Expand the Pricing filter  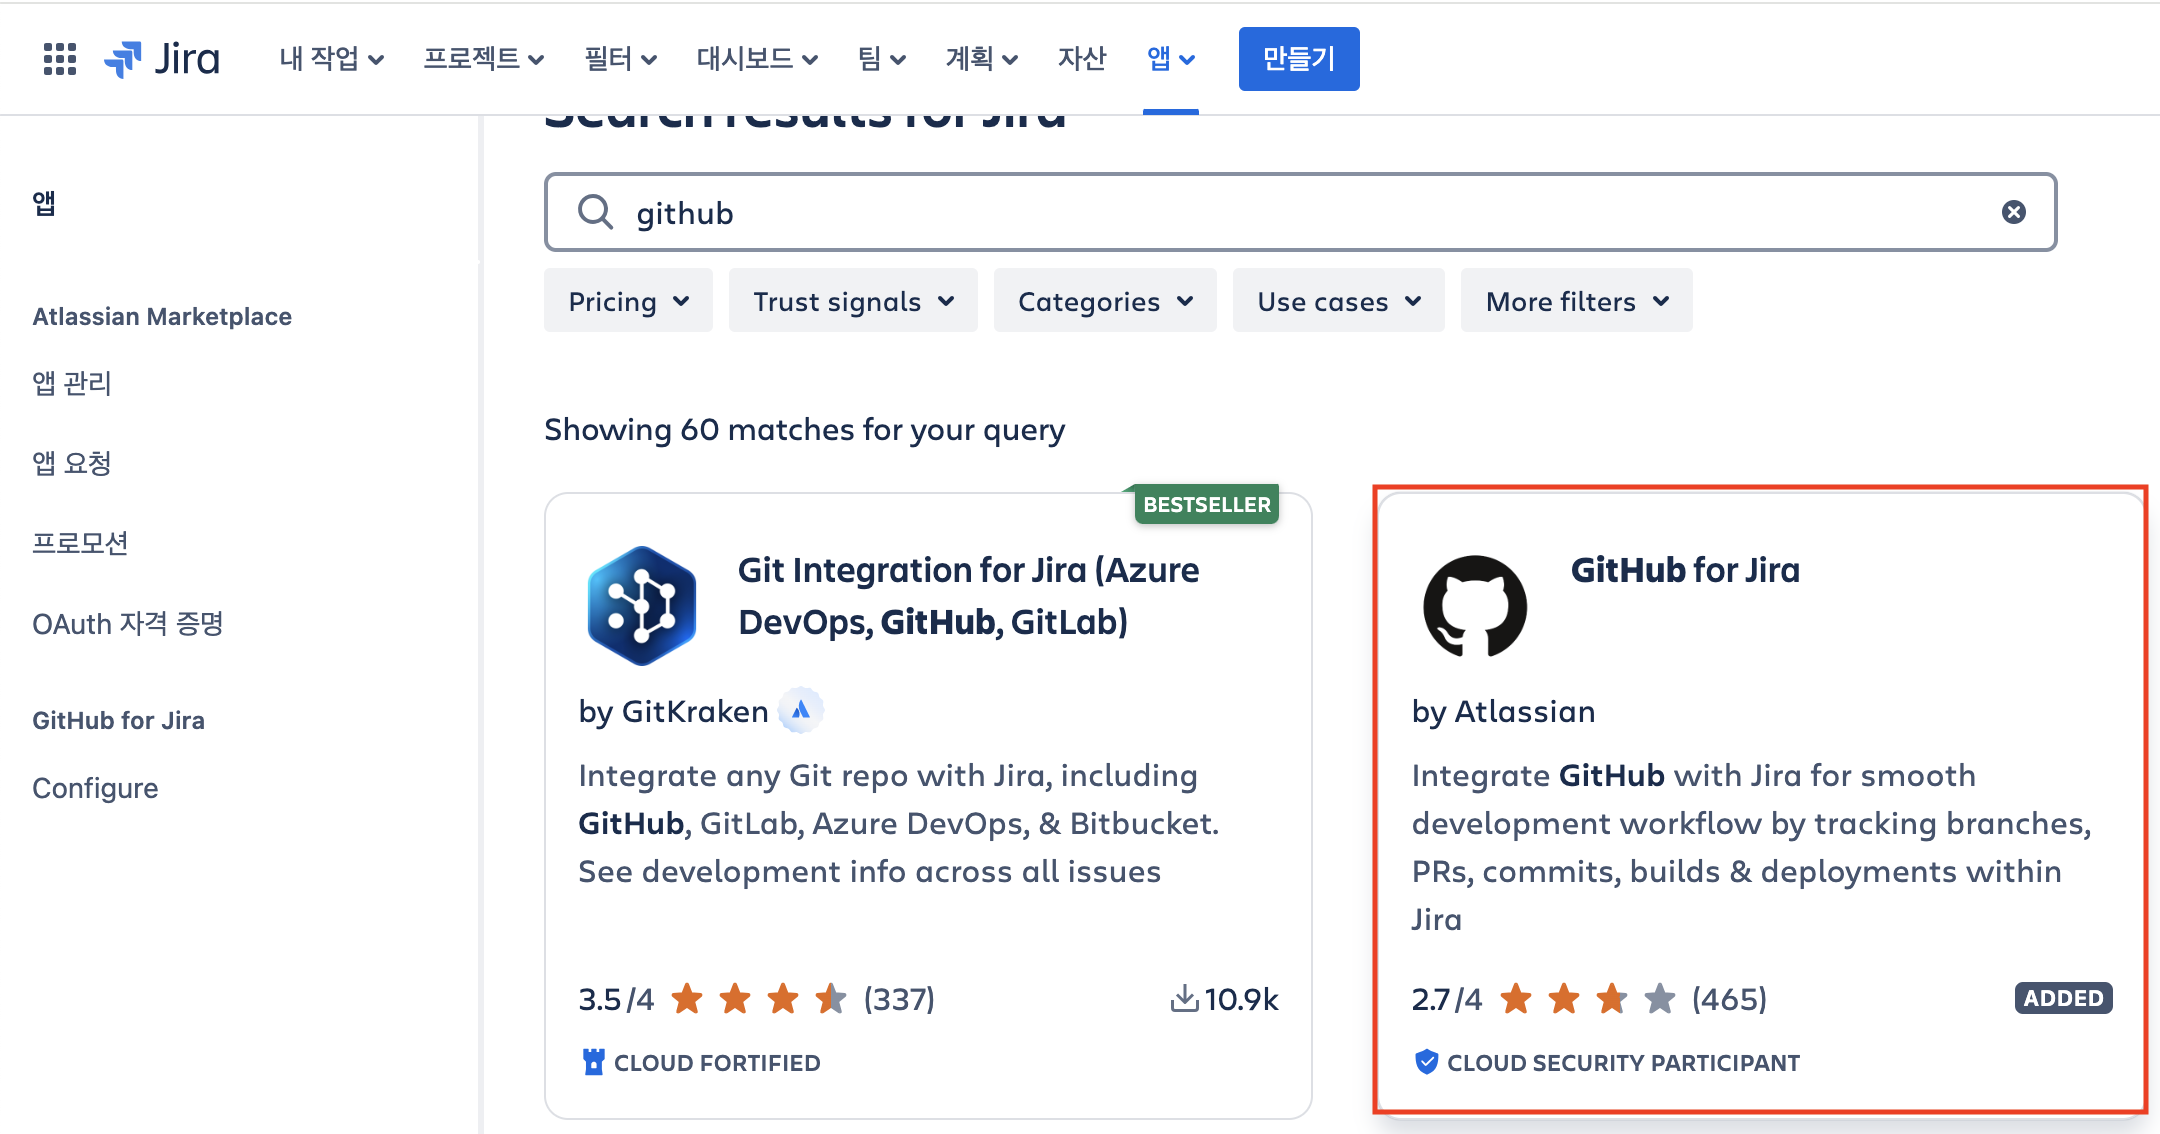628,301
